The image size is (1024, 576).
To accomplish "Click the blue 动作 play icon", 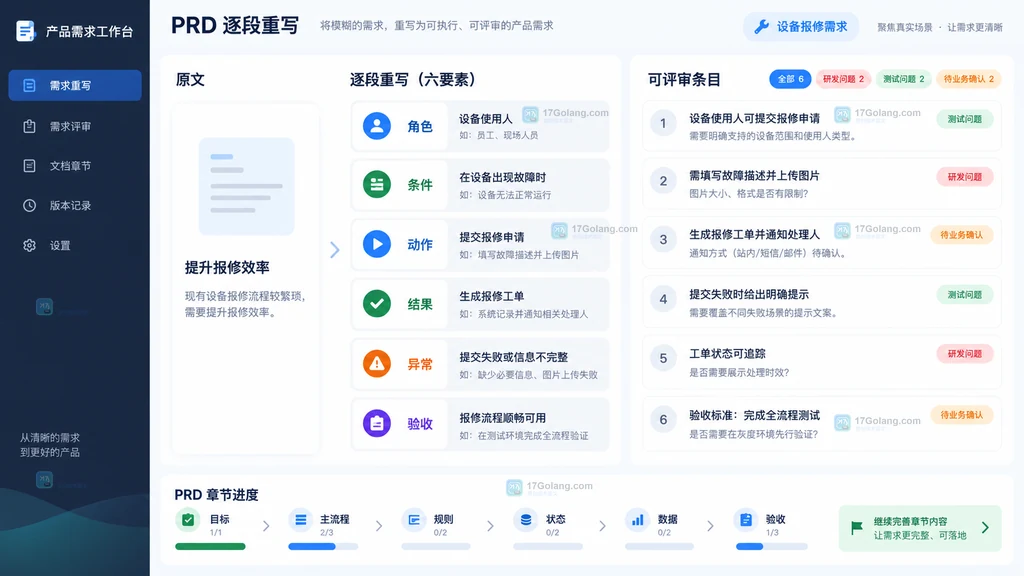I will point(377,244).
